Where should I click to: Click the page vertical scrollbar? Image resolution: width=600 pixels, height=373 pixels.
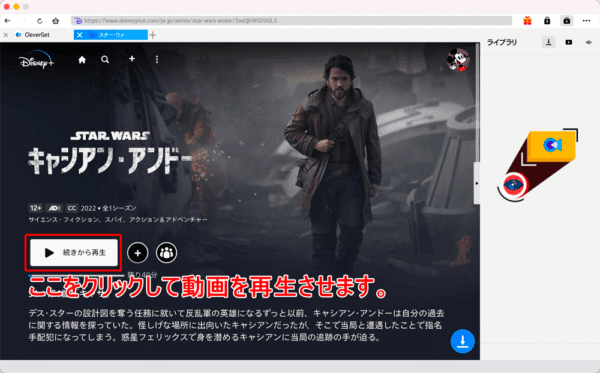477,103
